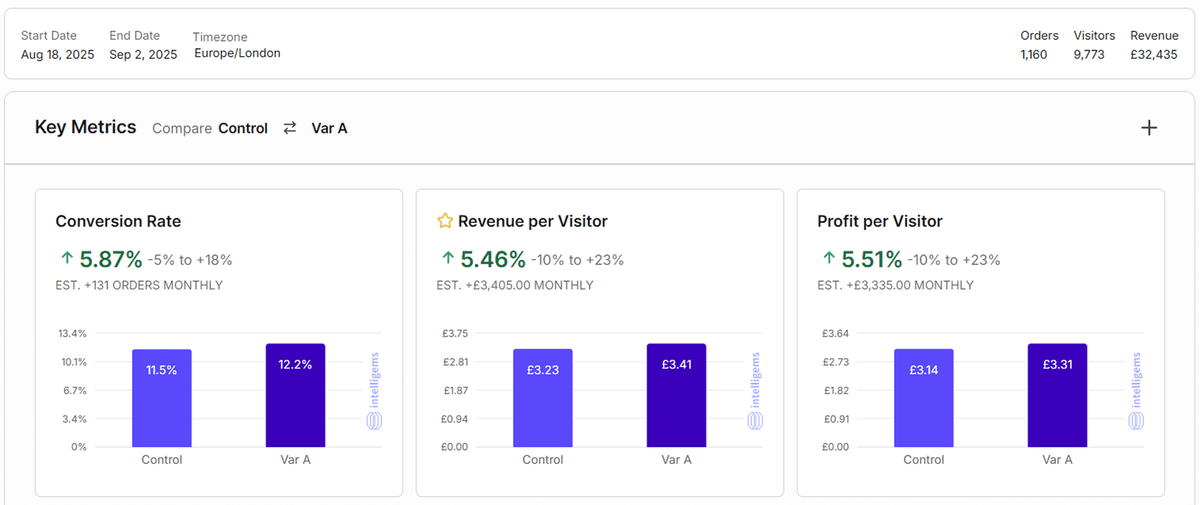Open the Var A comparison group selector
This screenshot has height=505, width=1200.
(329, 128)
